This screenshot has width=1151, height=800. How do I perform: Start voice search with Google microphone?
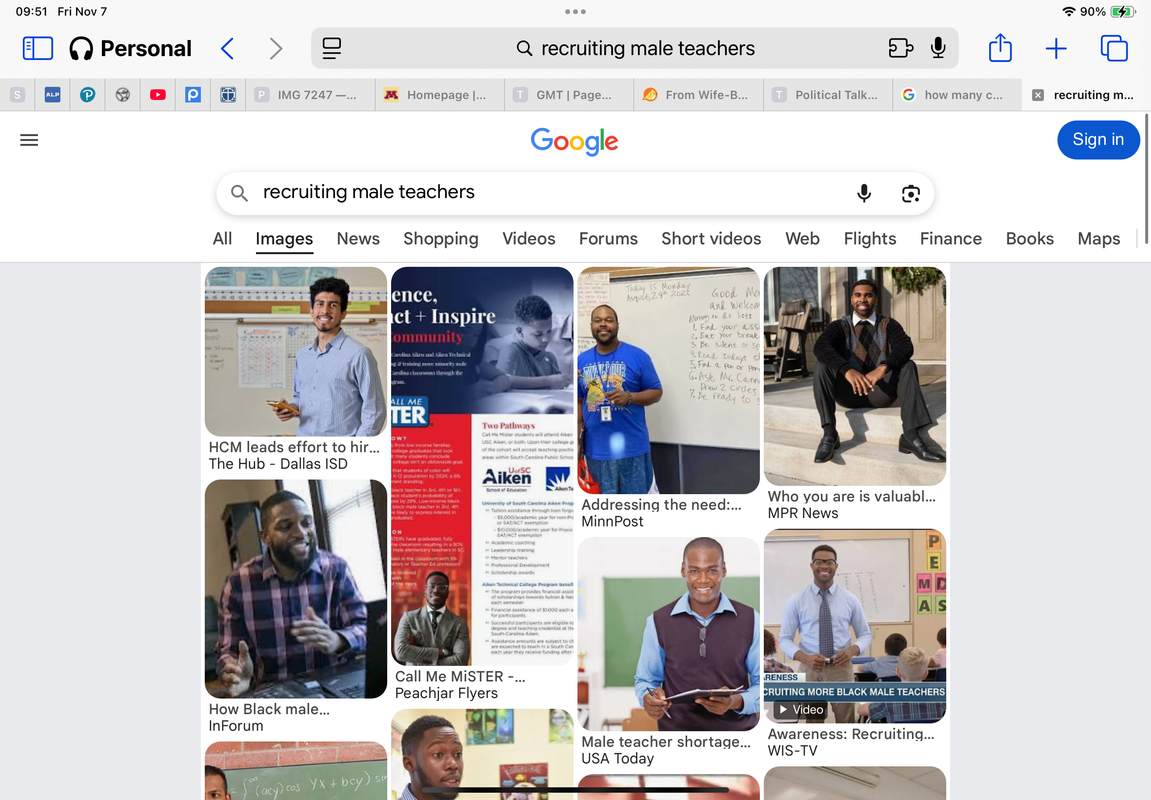864,193
